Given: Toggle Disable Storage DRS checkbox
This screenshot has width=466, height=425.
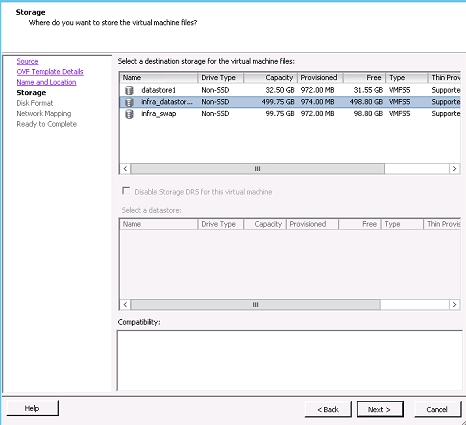Looking at the screenshot, I should 126,191.
